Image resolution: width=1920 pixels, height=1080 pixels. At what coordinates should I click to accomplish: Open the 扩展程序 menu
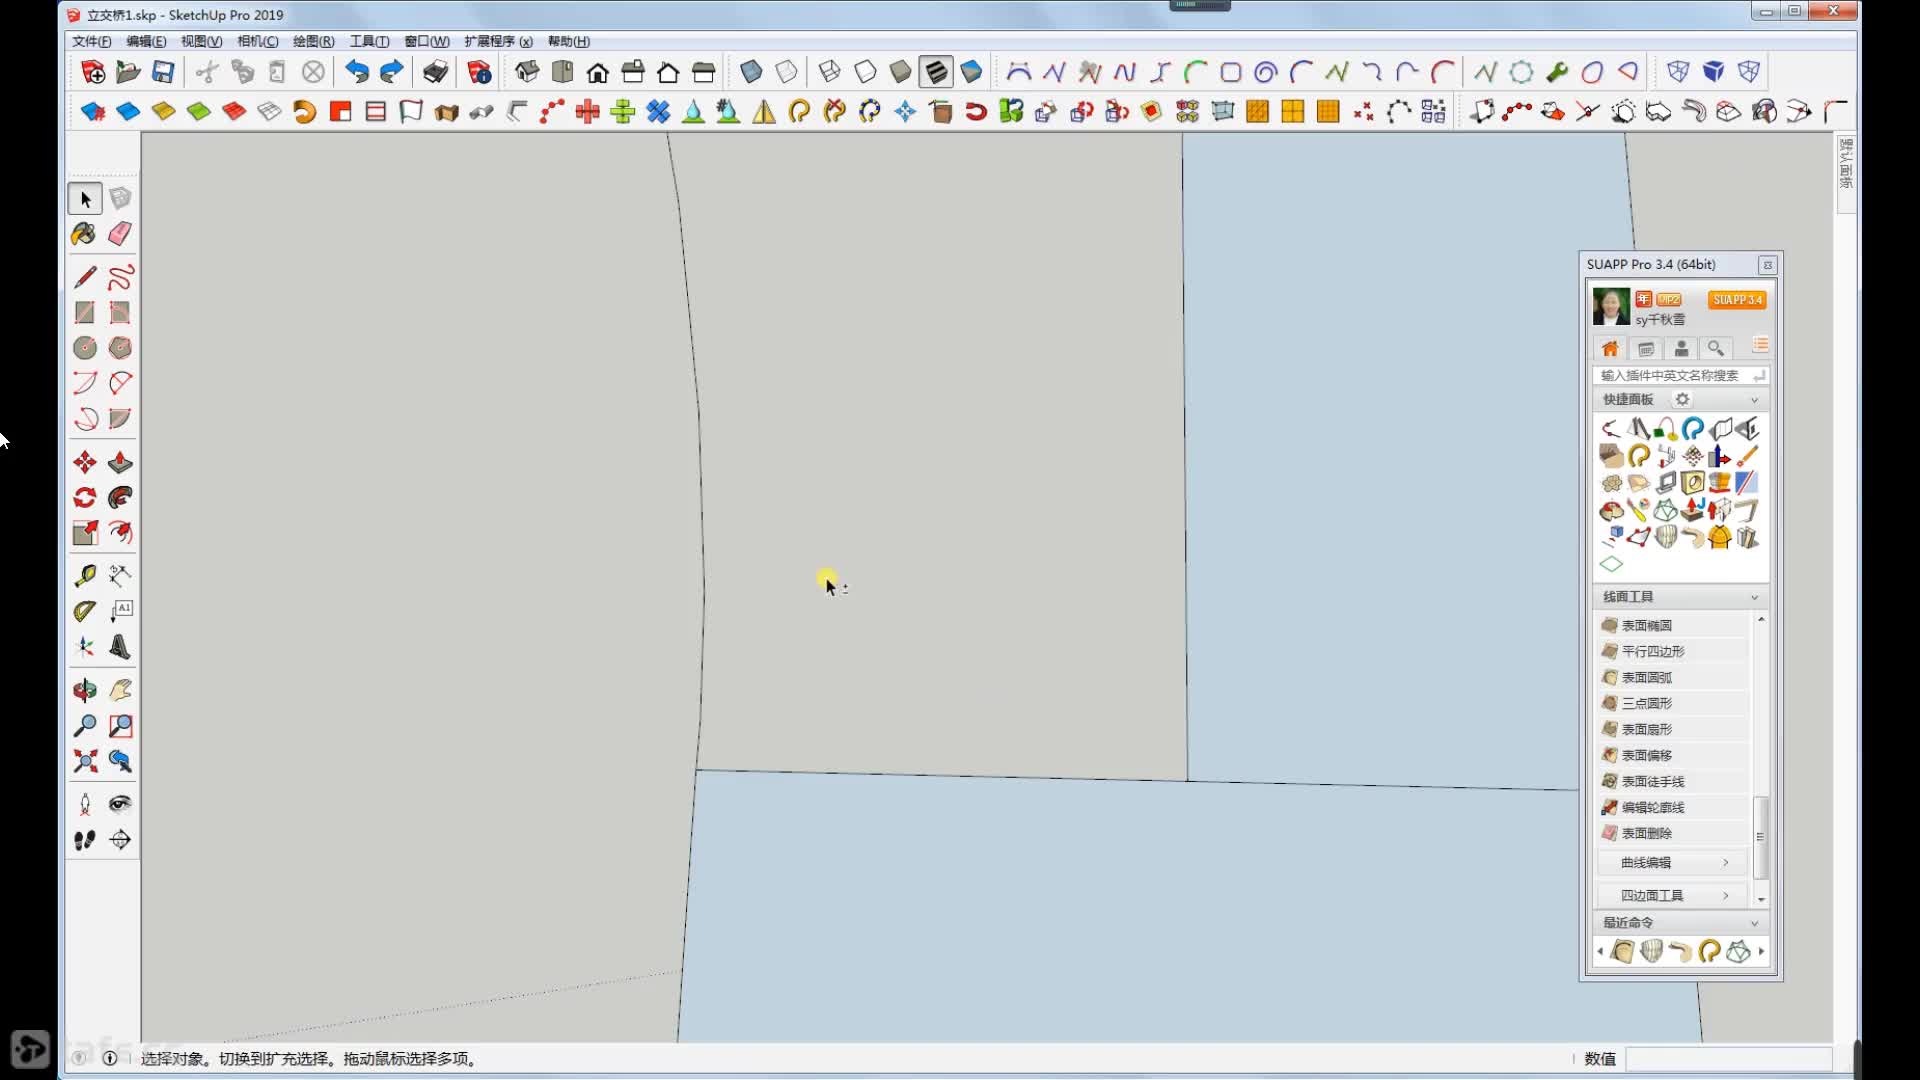(498, 41)
